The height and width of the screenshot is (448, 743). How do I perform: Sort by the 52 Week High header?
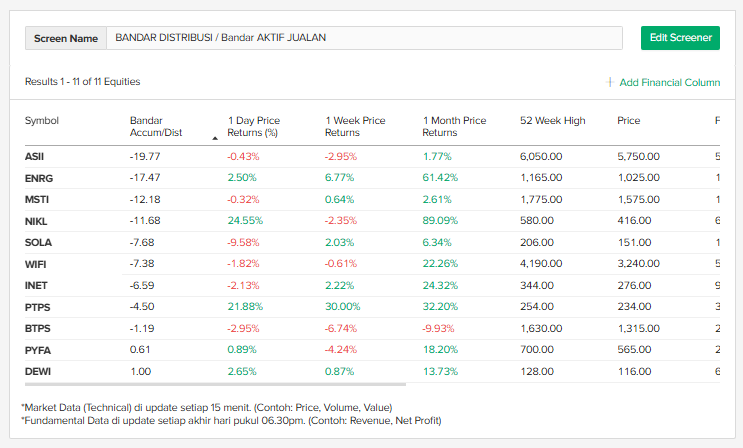(552, 121)
